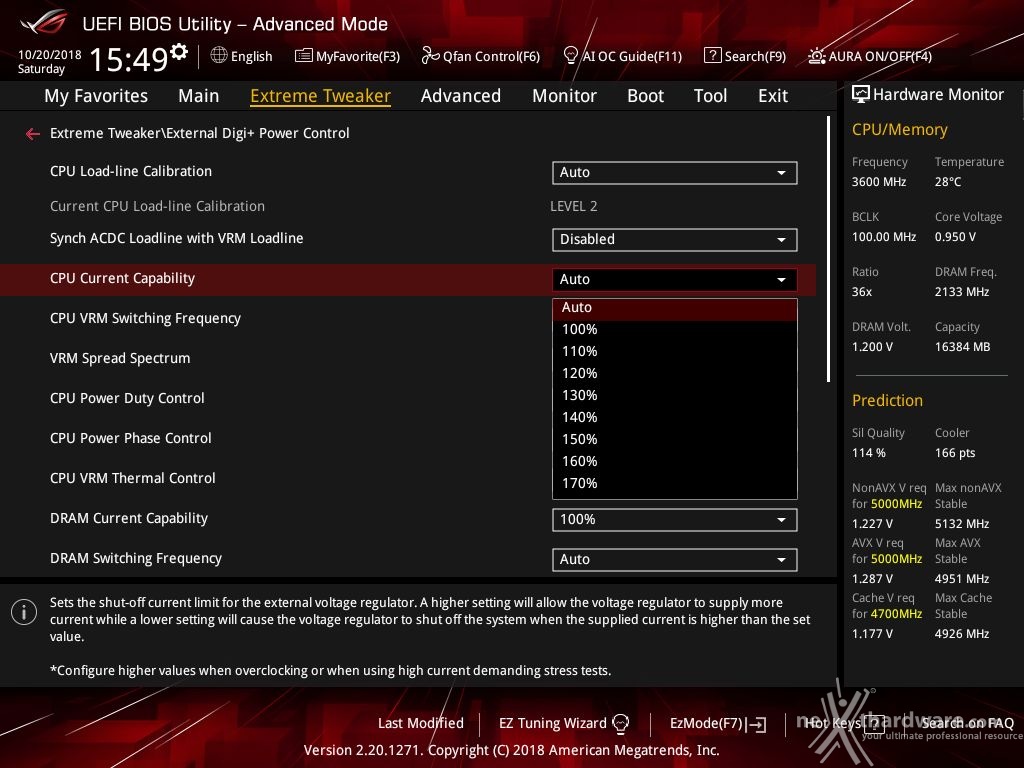
Task: Click the AURA ON/OFF light icon
Action: [x=817, y=56]
